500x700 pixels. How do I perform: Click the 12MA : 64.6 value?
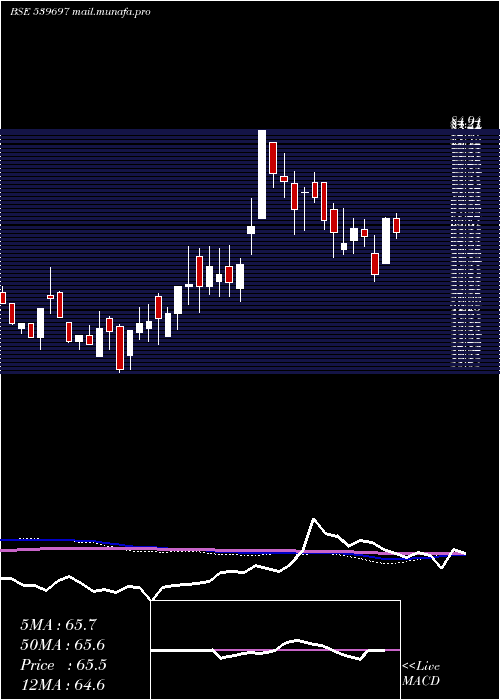pos(63,685)
